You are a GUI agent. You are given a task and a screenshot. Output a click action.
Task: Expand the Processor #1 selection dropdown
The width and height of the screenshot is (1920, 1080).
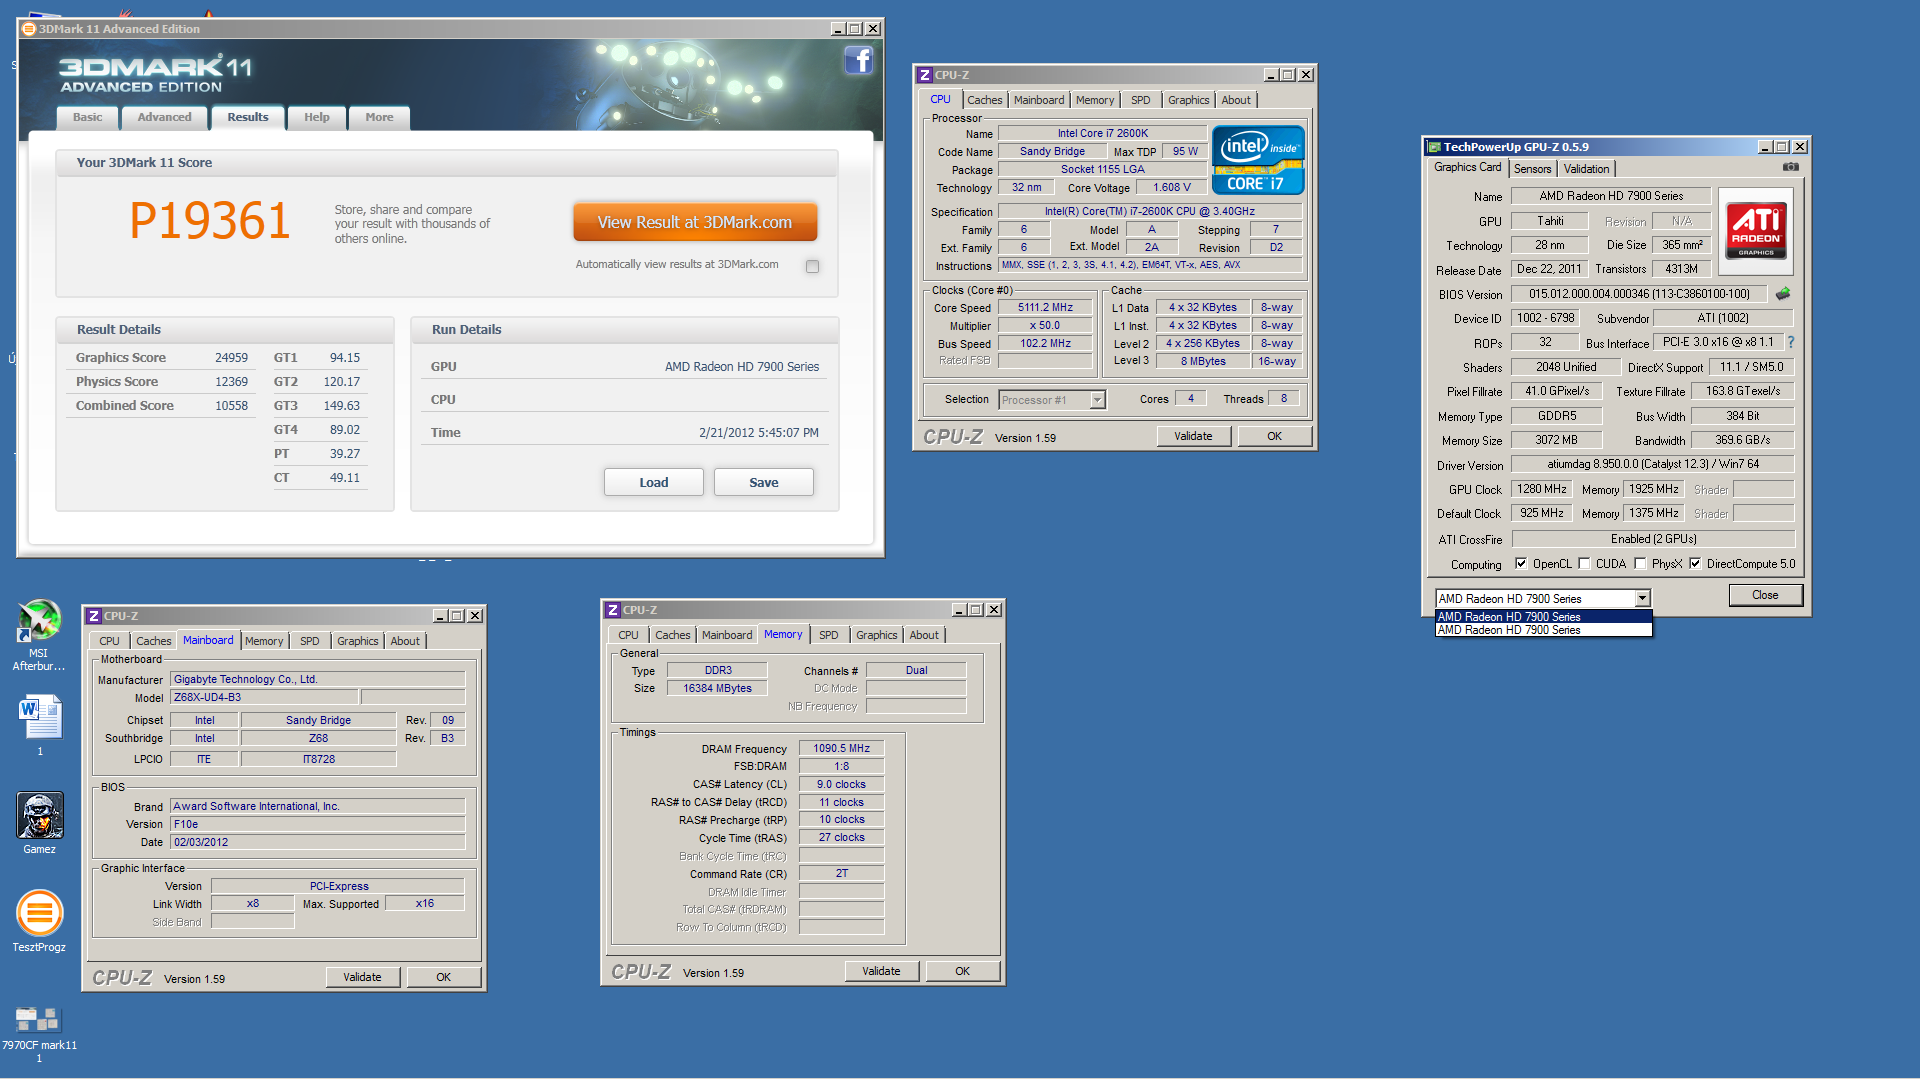[x=1097, y=400]
